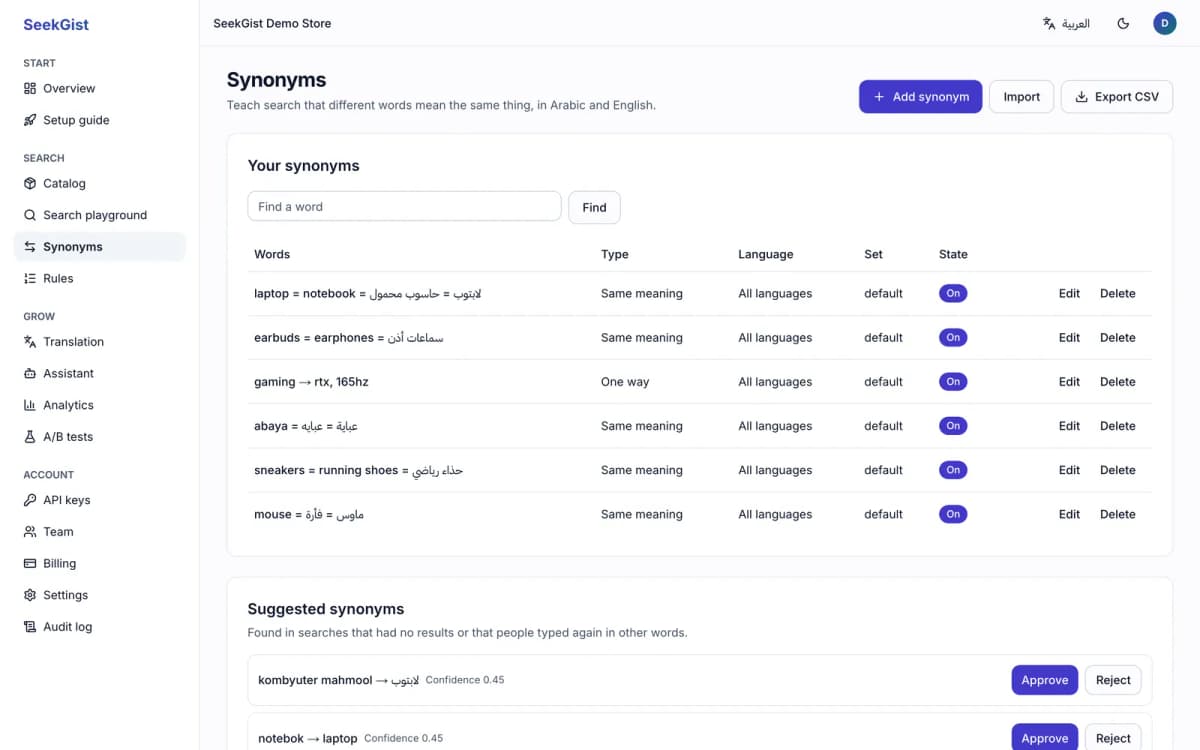Disable the sneakers = running shoes synonym

click(953, 470)
